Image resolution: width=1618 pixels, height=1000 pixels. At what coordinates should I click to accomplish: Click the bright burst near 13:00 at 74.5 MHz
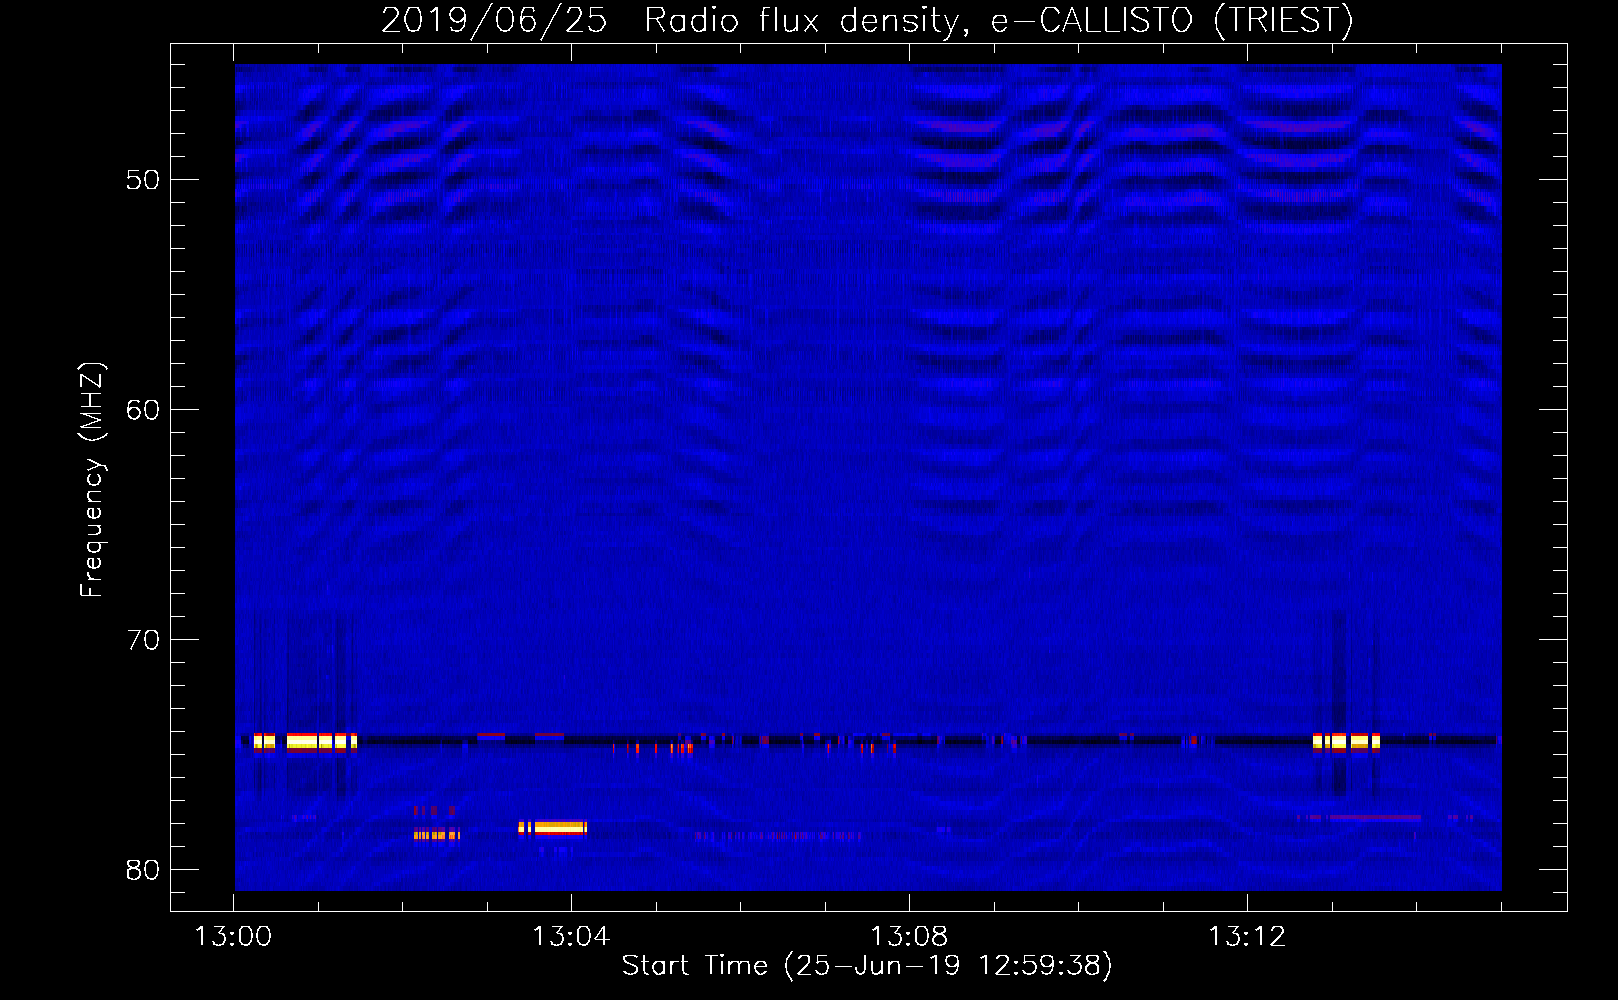click(304, 741)
